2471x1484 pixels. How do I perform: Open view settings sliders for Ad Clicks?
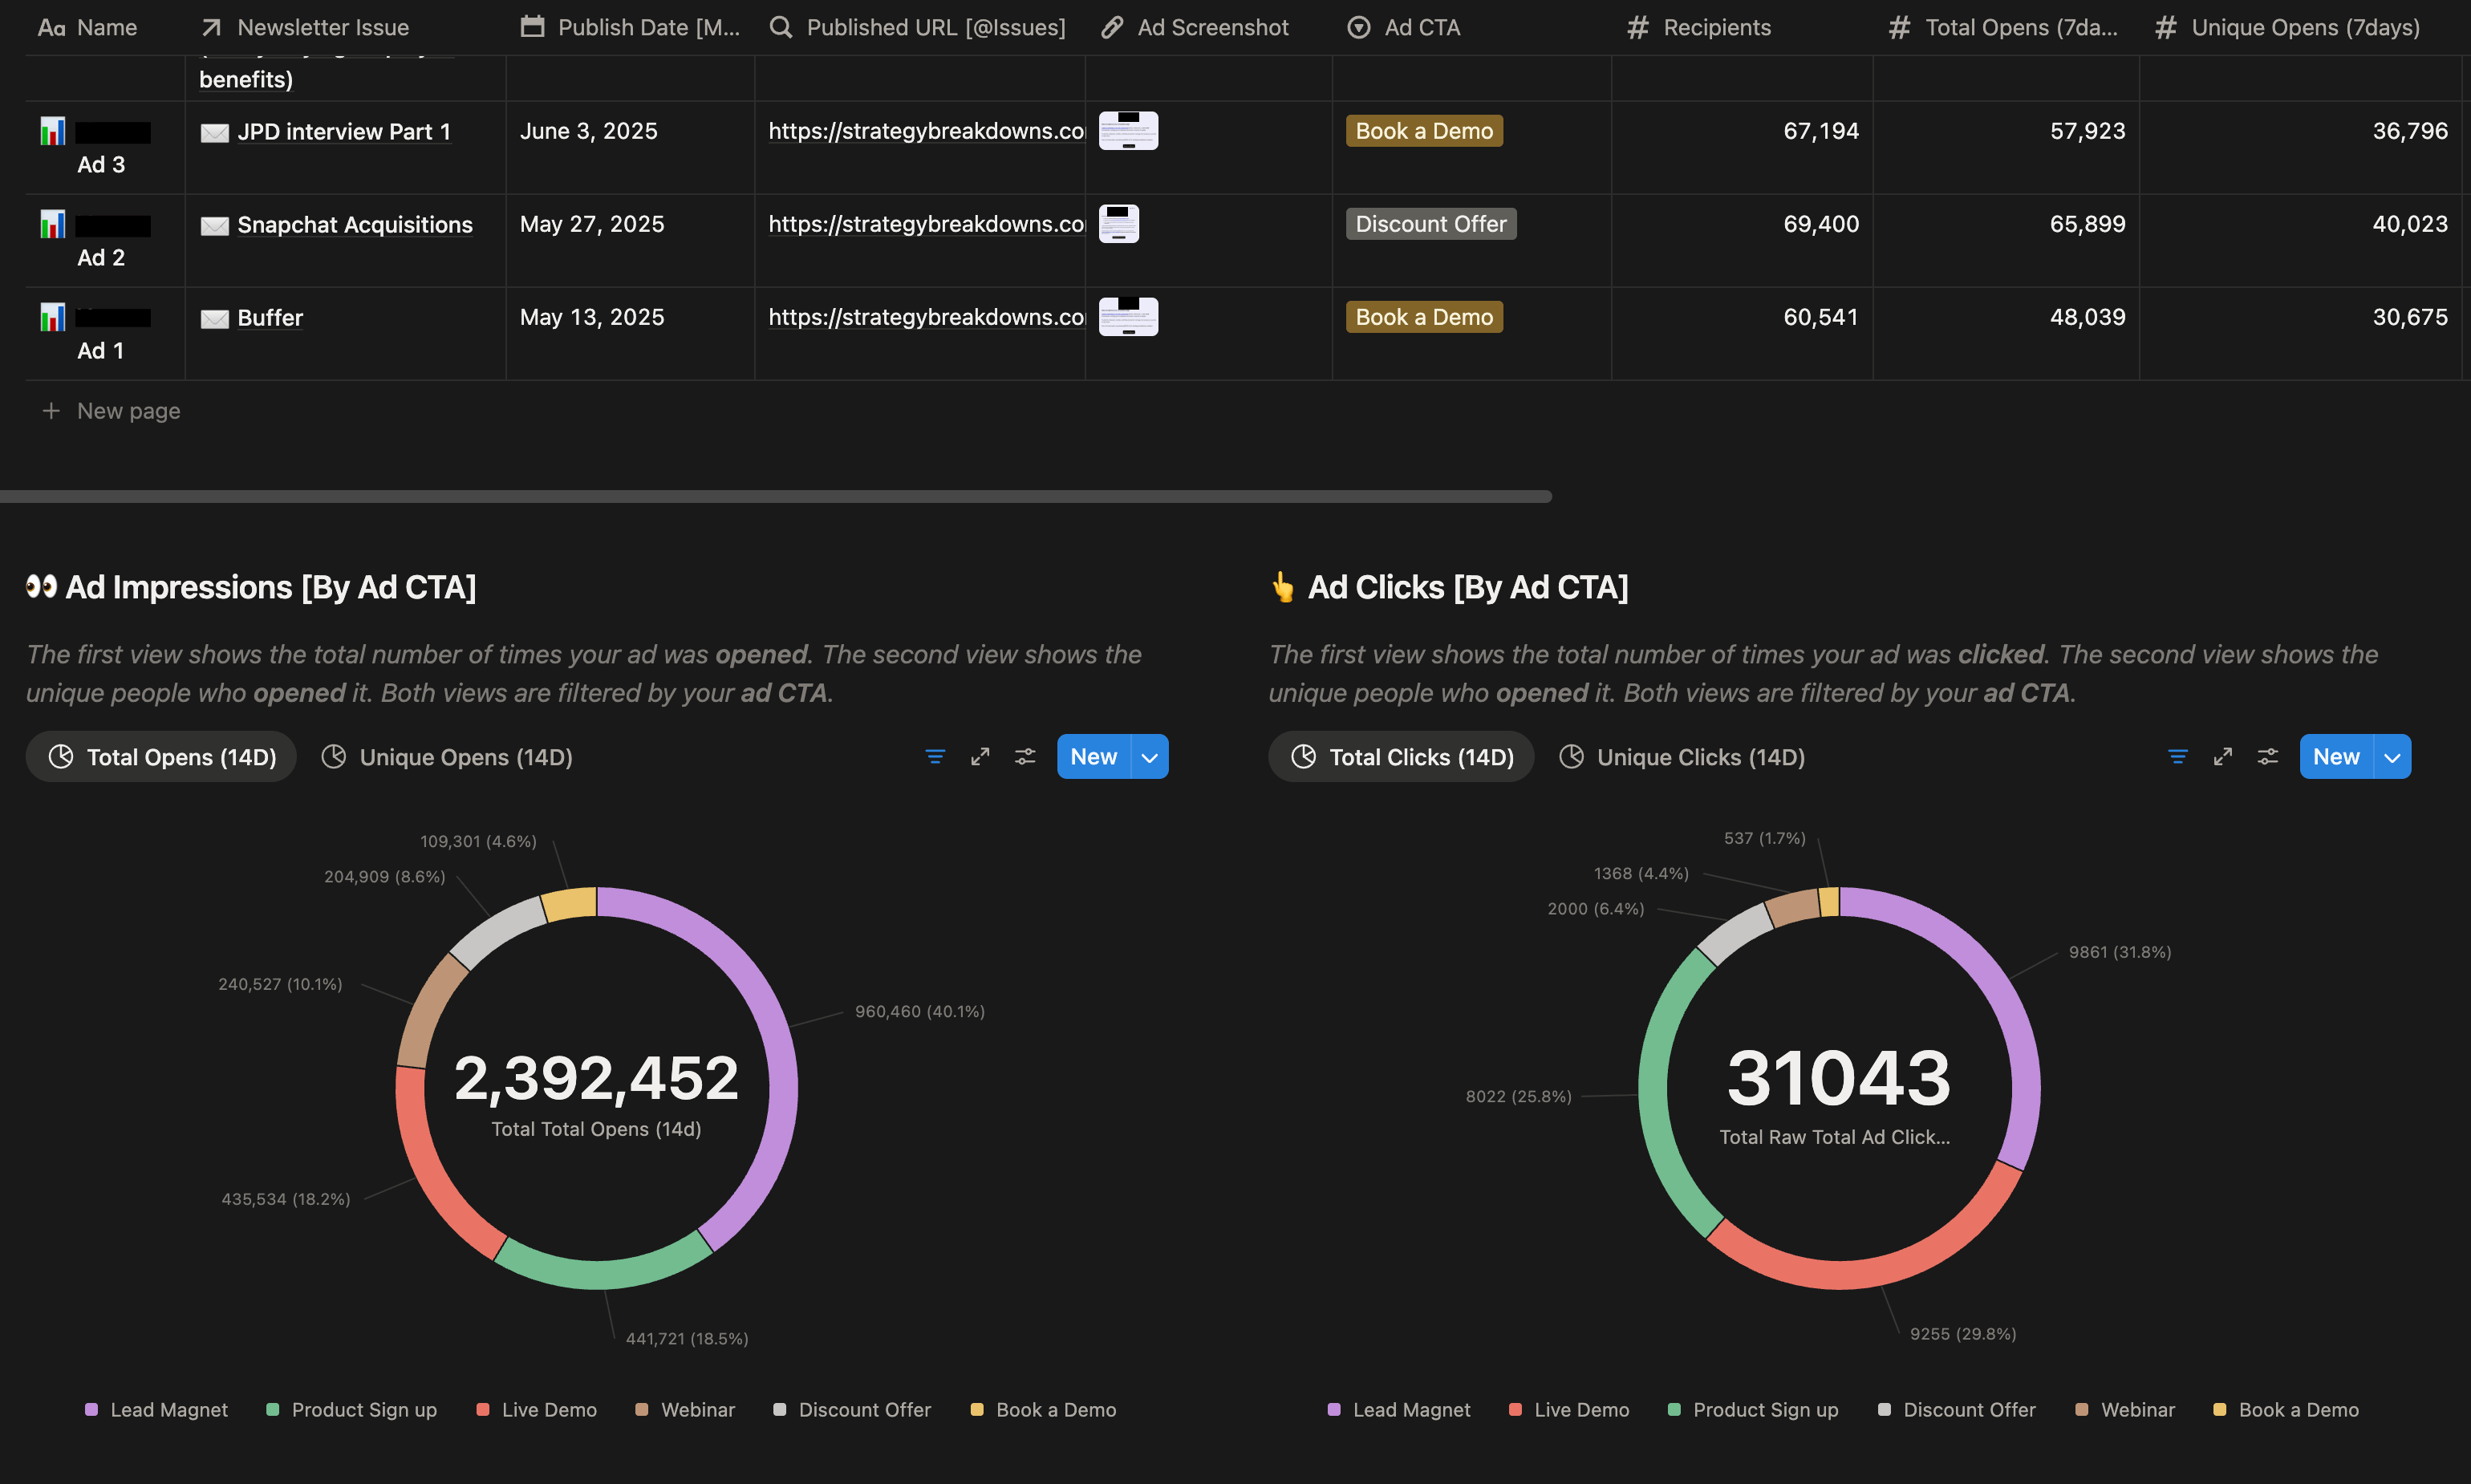click(2267, 757)
